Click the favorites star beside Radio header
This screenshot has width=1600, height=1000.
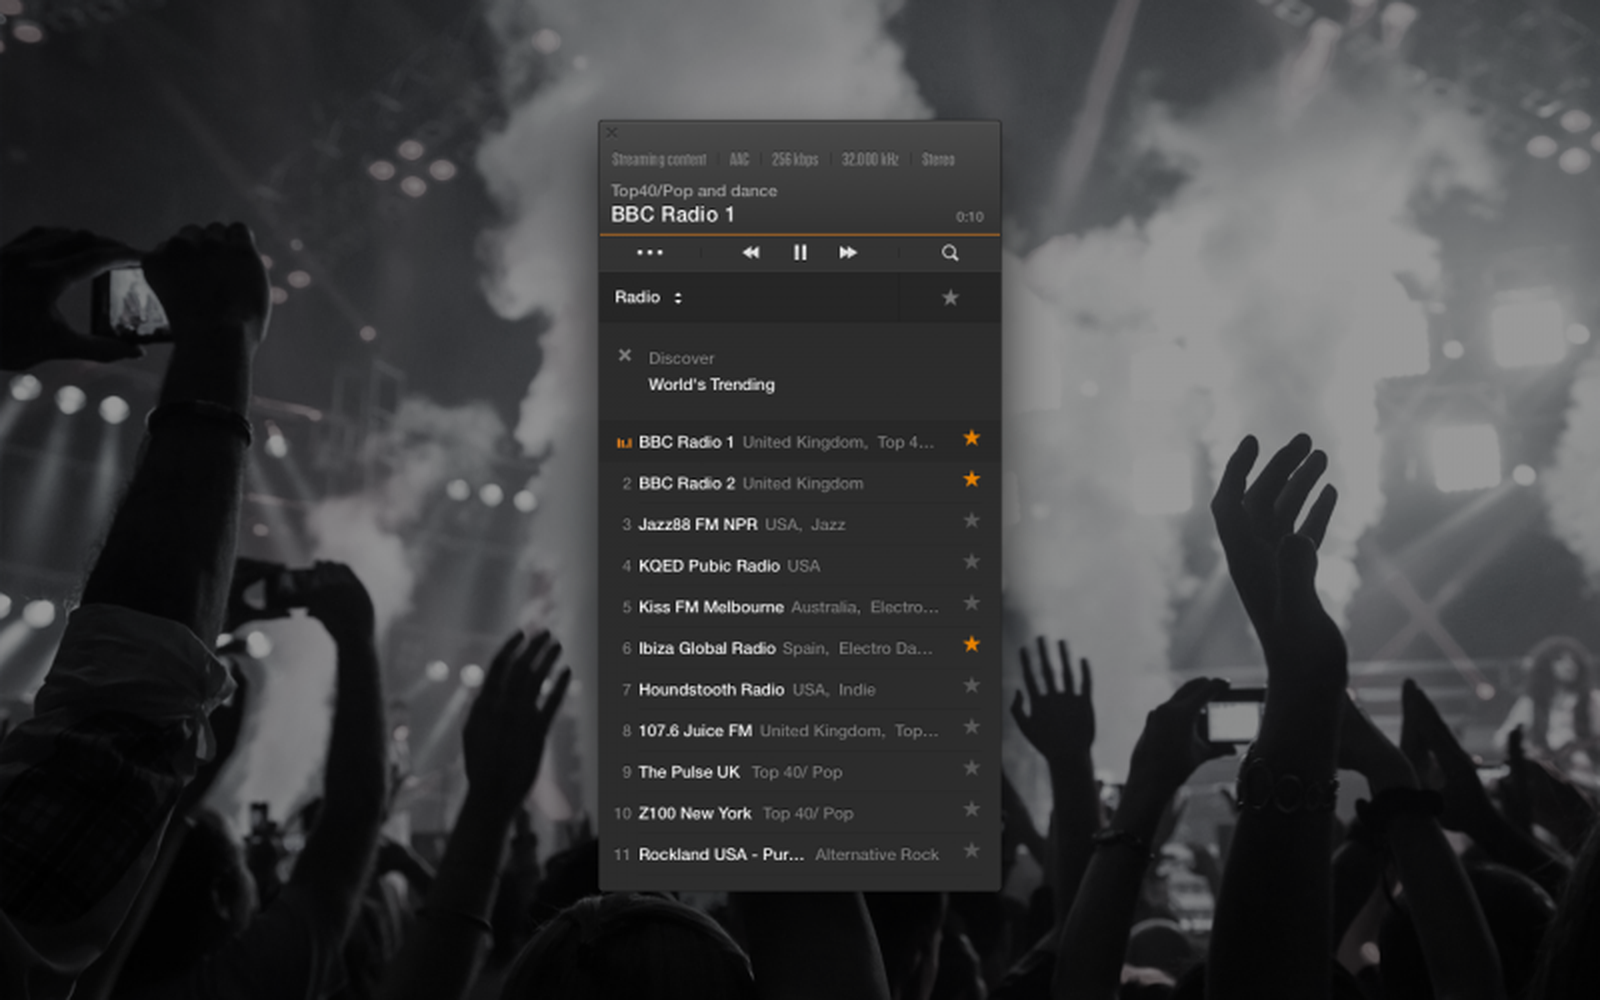[x=949, y=297]
